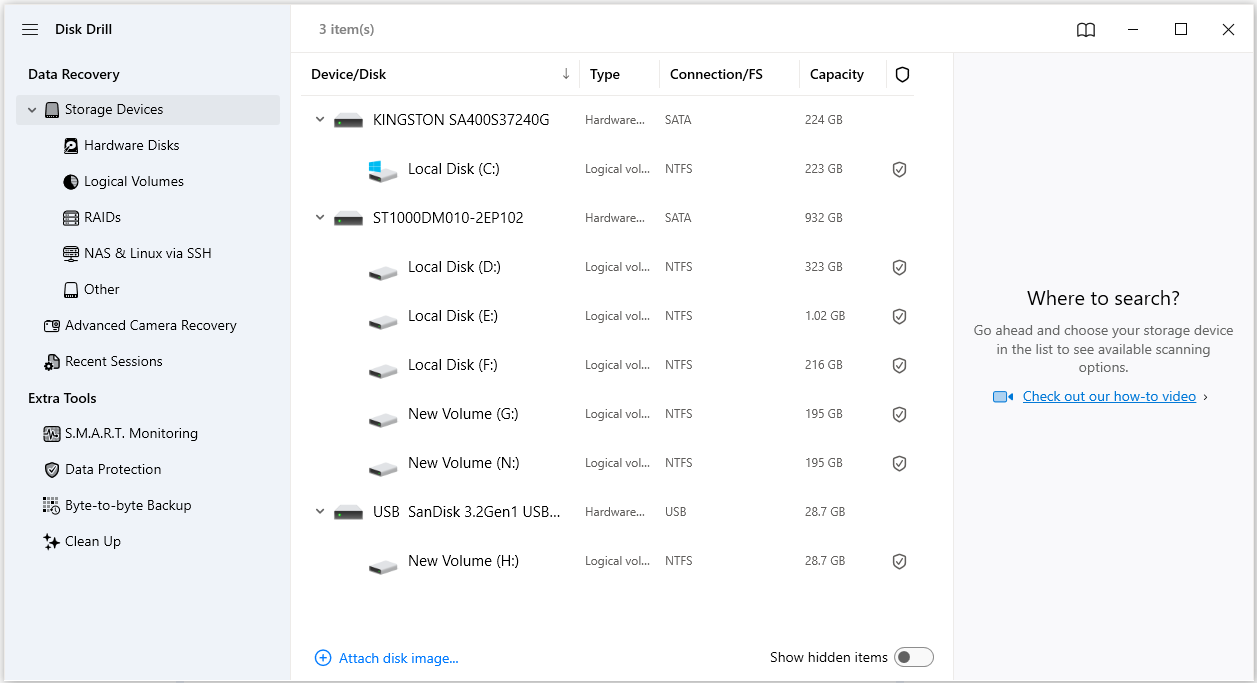The width and height of the screenshot is (1257, 683).
Task: Click the shield status icon for Local Disk (C:)
Action: point(899,169)
